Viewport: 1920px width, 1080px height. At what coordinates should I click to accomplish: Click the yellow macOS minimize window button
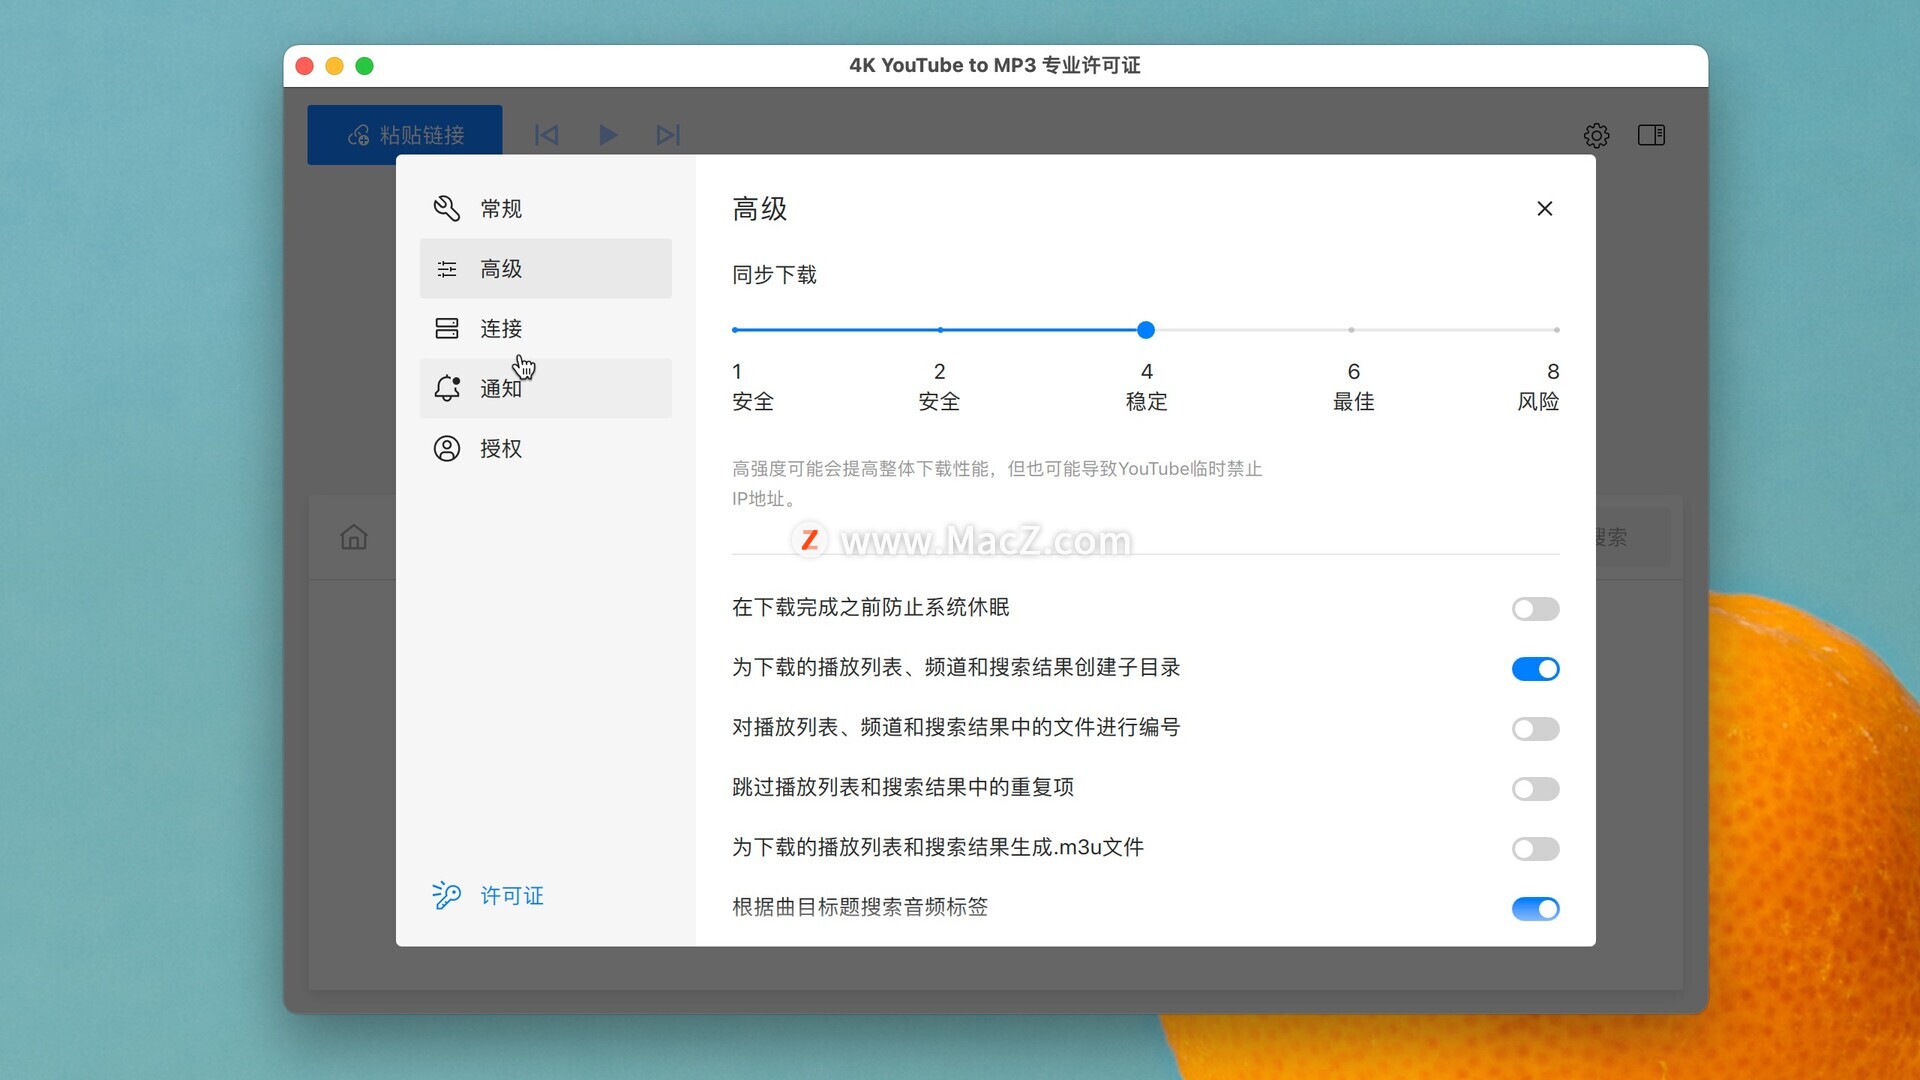click(x=335, y=66)
